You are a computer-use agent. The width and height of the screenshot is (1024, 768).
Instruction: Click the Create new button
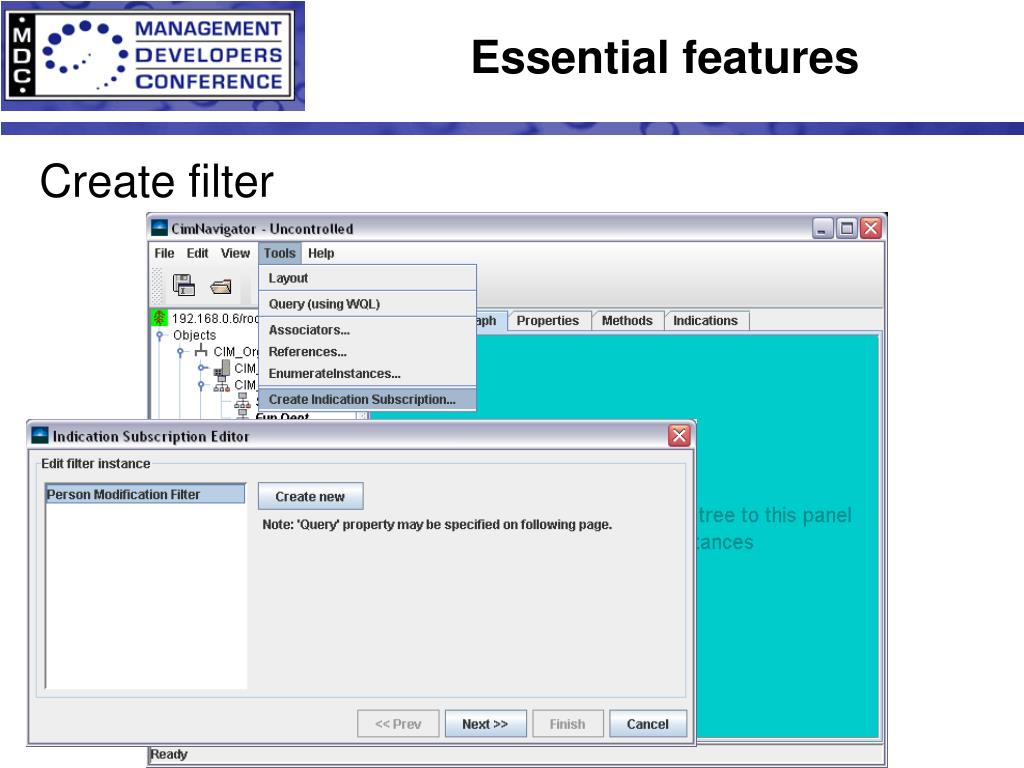click(310, 496)
